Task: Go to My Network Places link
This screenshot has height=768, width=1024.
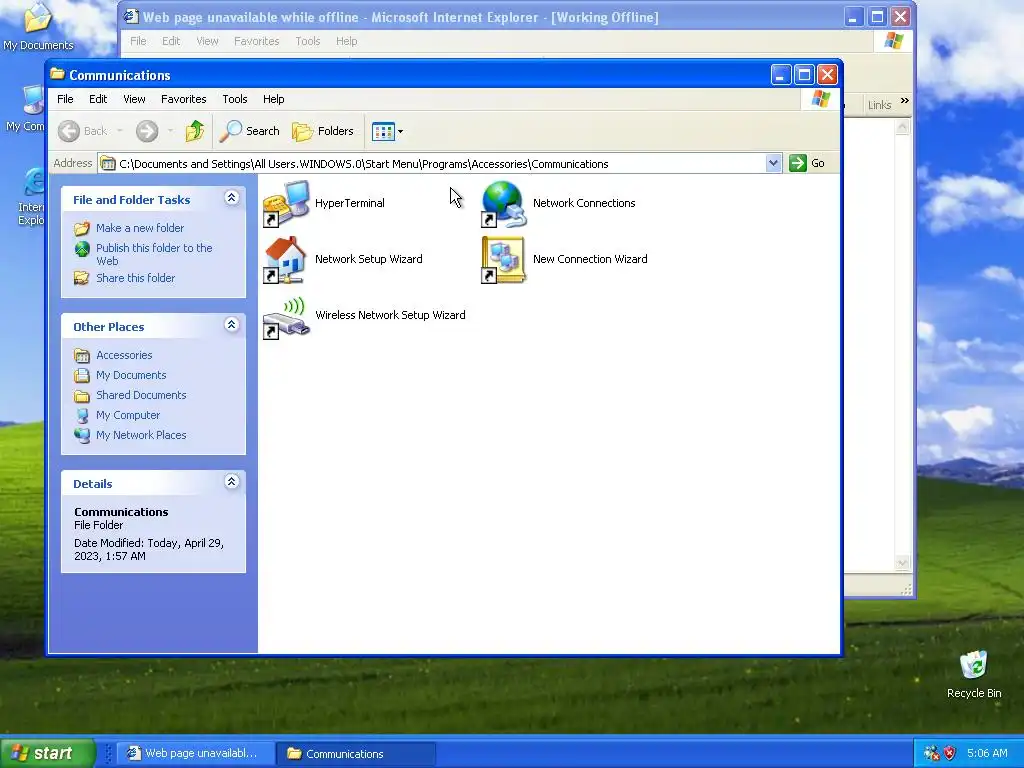Action: [141, 436]
